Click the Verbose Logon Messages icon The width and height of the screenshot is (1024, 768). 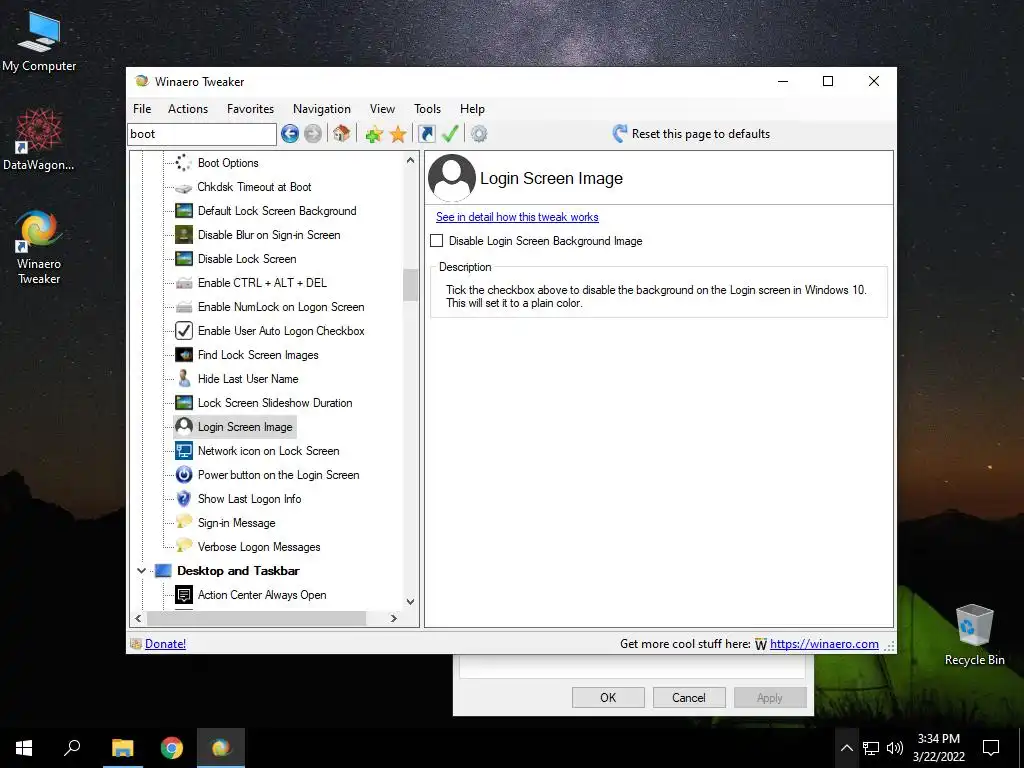(x=184, y=546)
